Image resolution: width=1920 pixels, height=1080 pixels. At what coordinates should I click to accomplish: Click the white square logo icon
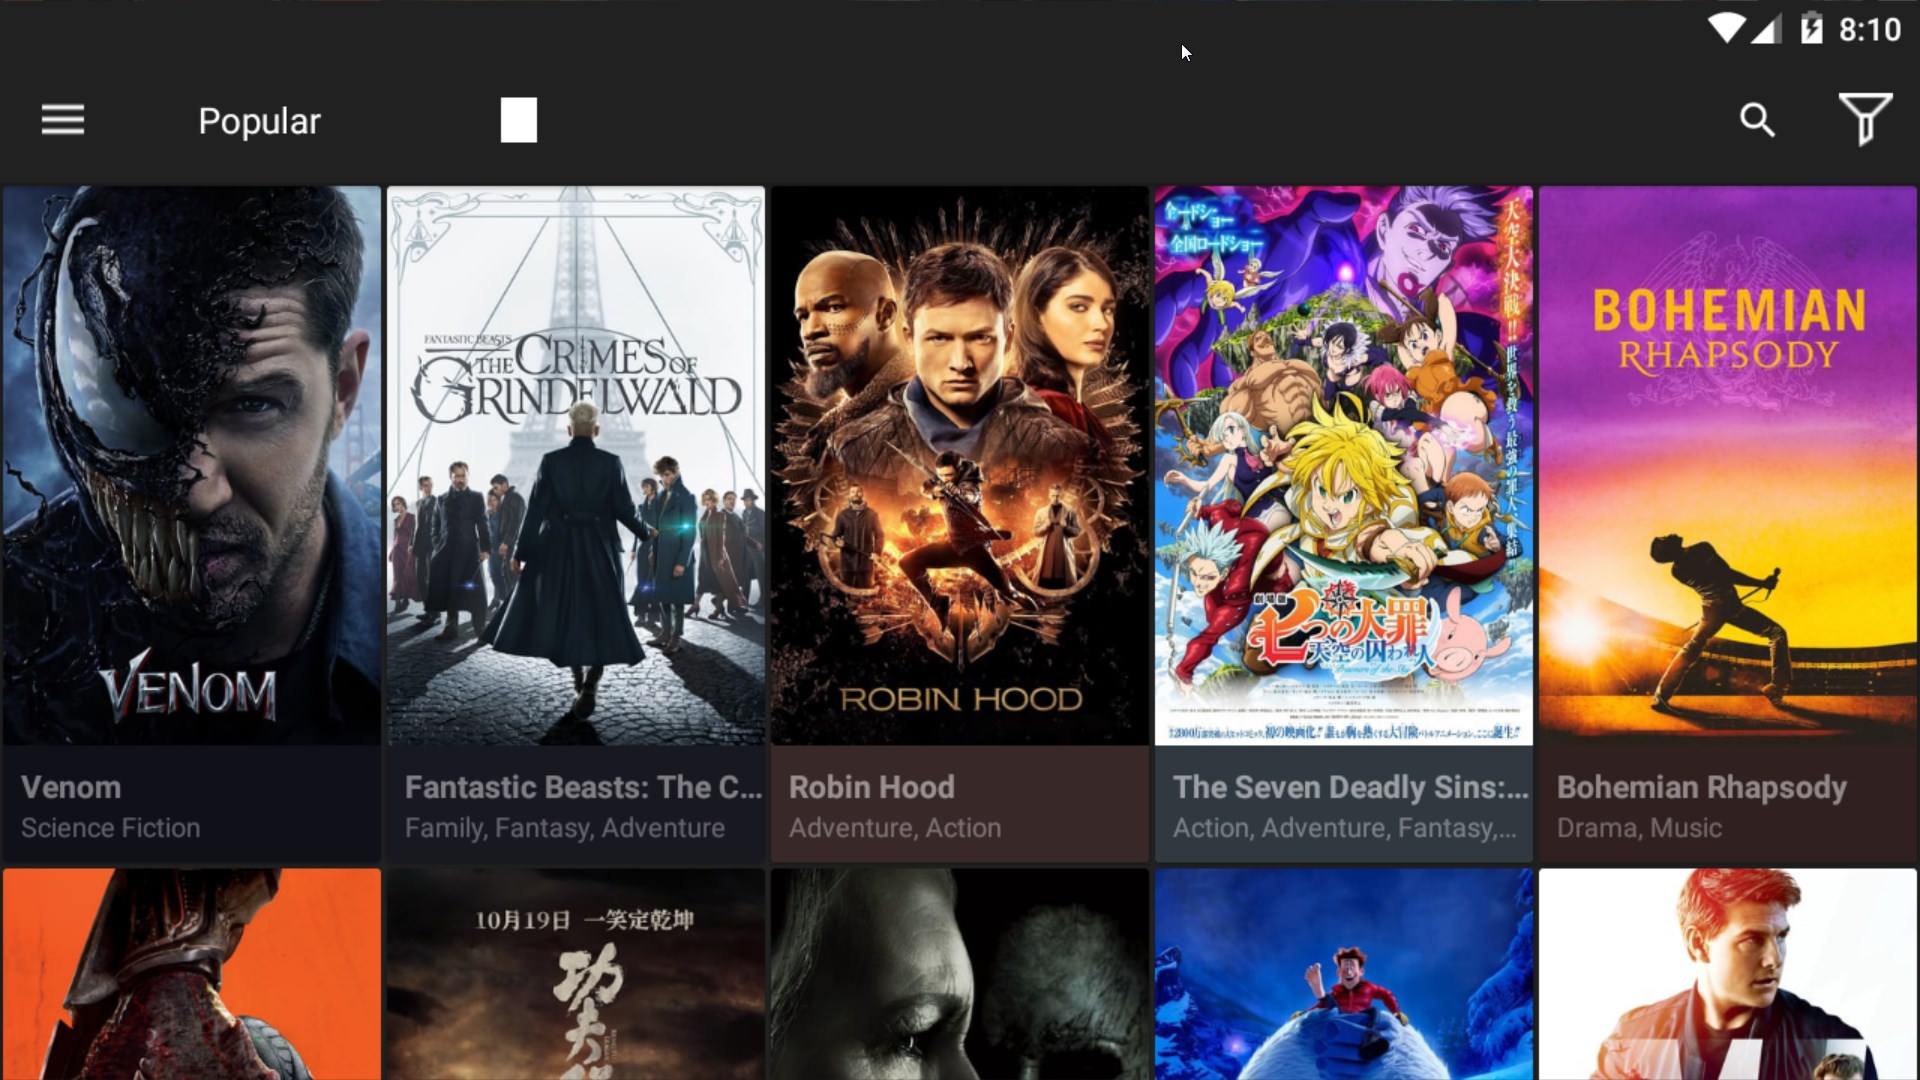pos(518,120)
